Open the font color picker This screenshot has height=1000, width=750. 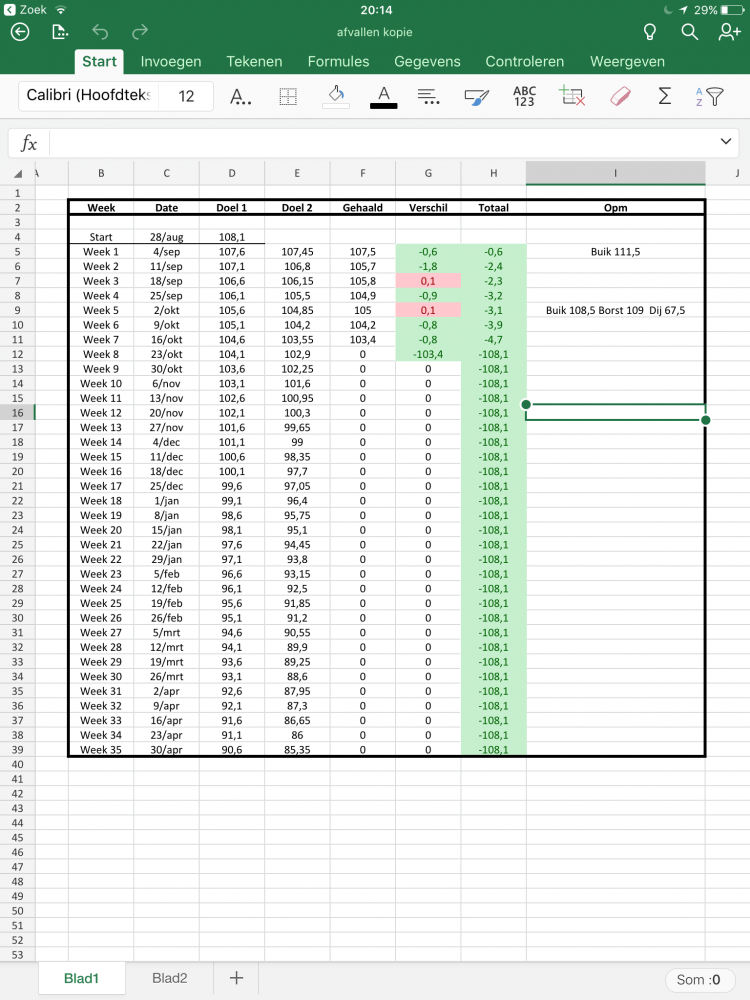(x=382, y=96)
